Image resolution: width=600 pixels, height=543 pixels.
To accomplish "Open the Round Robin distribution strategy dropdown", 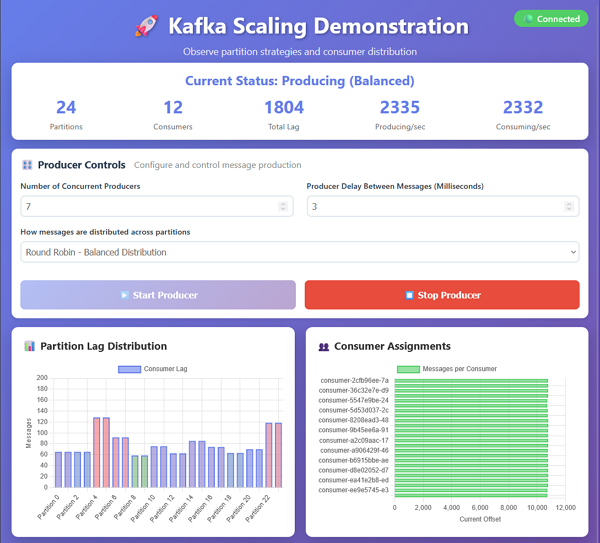I will pyautogui.click(x=299, y=252).
